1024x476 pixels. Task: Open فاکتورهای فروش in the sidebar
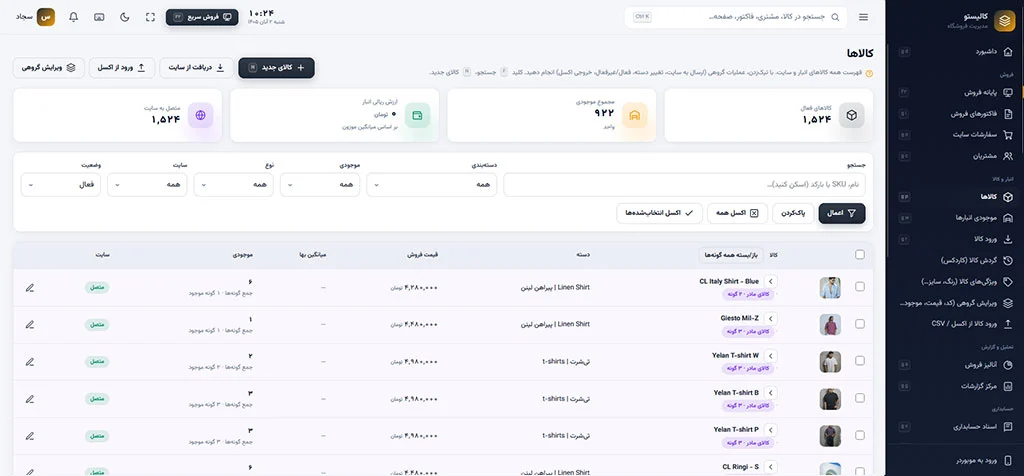(955, 114)
